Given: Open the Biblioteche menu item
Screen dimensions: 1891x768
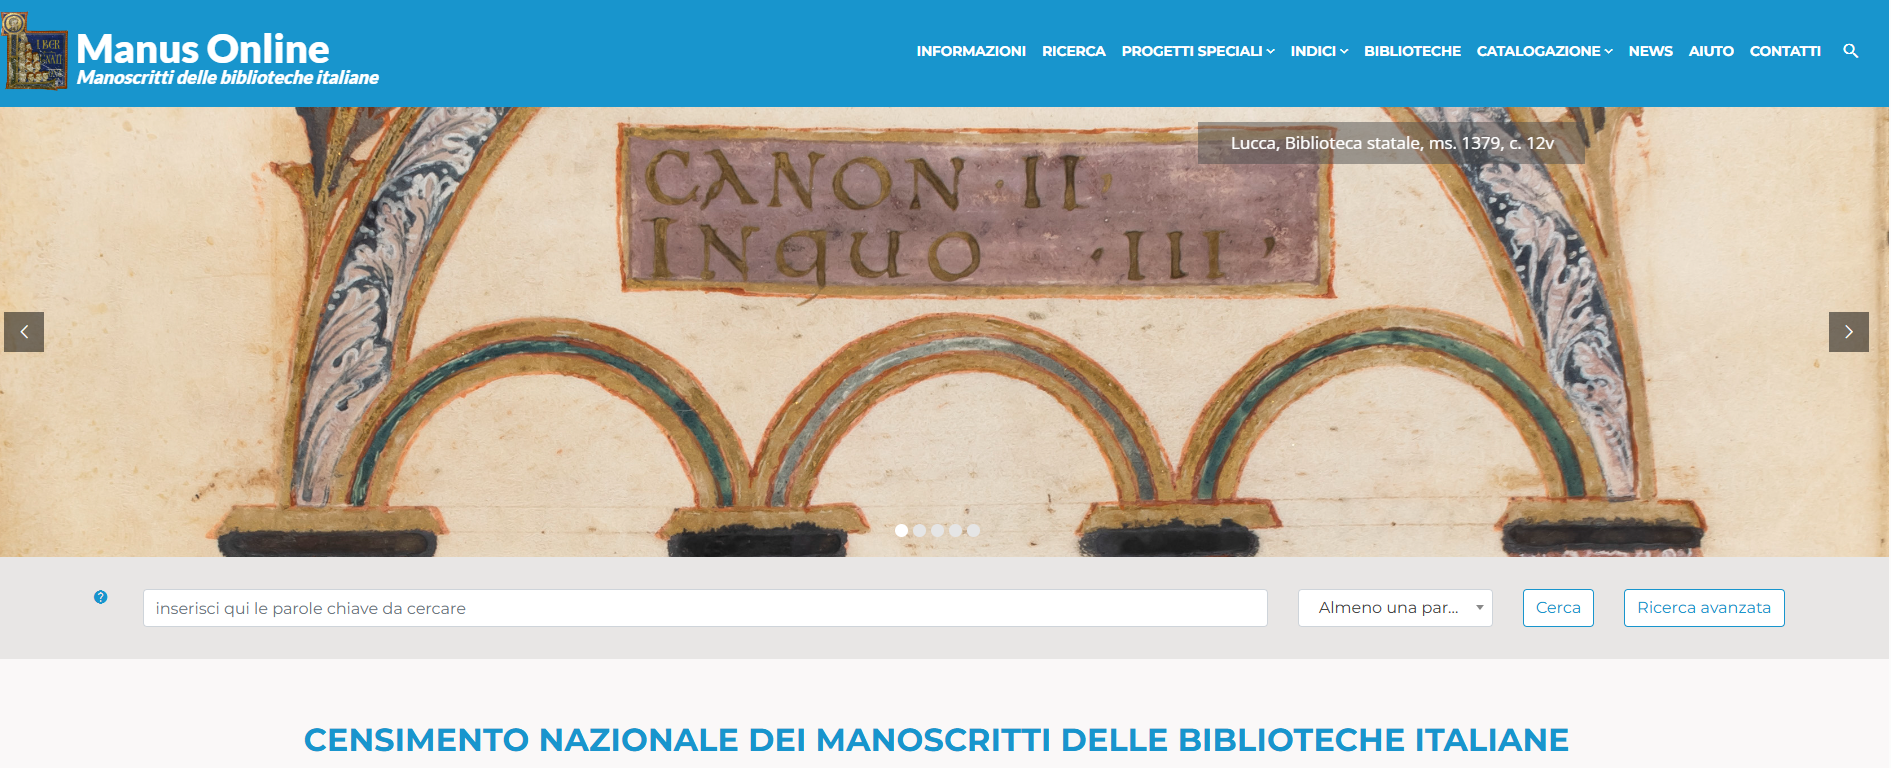Looking at the screenshot, I should 1412,51.
